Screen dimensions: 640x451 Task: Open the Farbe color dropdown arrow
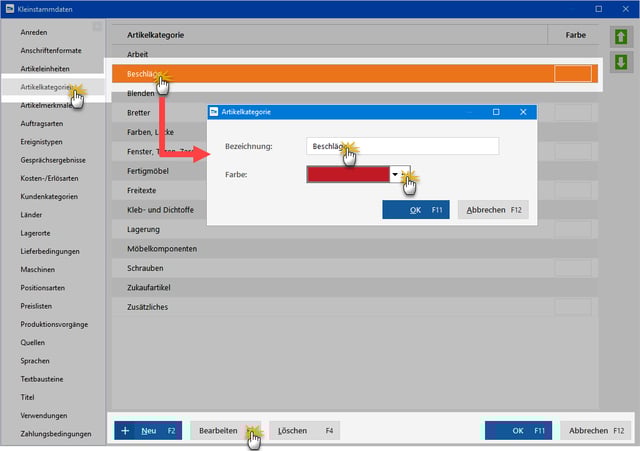click(x=395, y=174)
